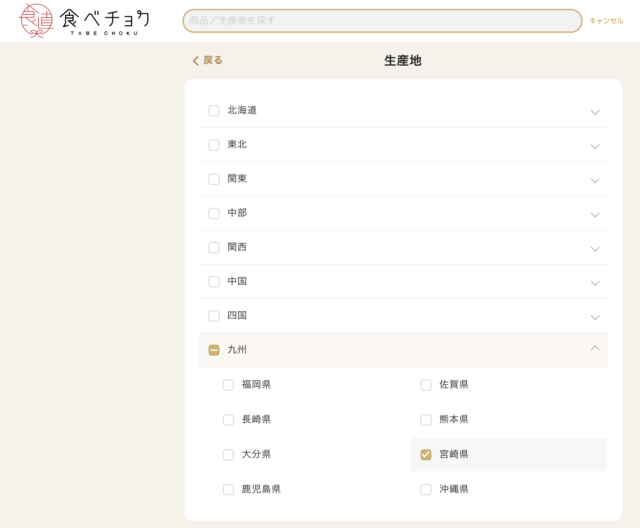Toggle the 九州 partially selected checkbox
Viewport: 640px width, 528px height.
(x=214, y=350)
